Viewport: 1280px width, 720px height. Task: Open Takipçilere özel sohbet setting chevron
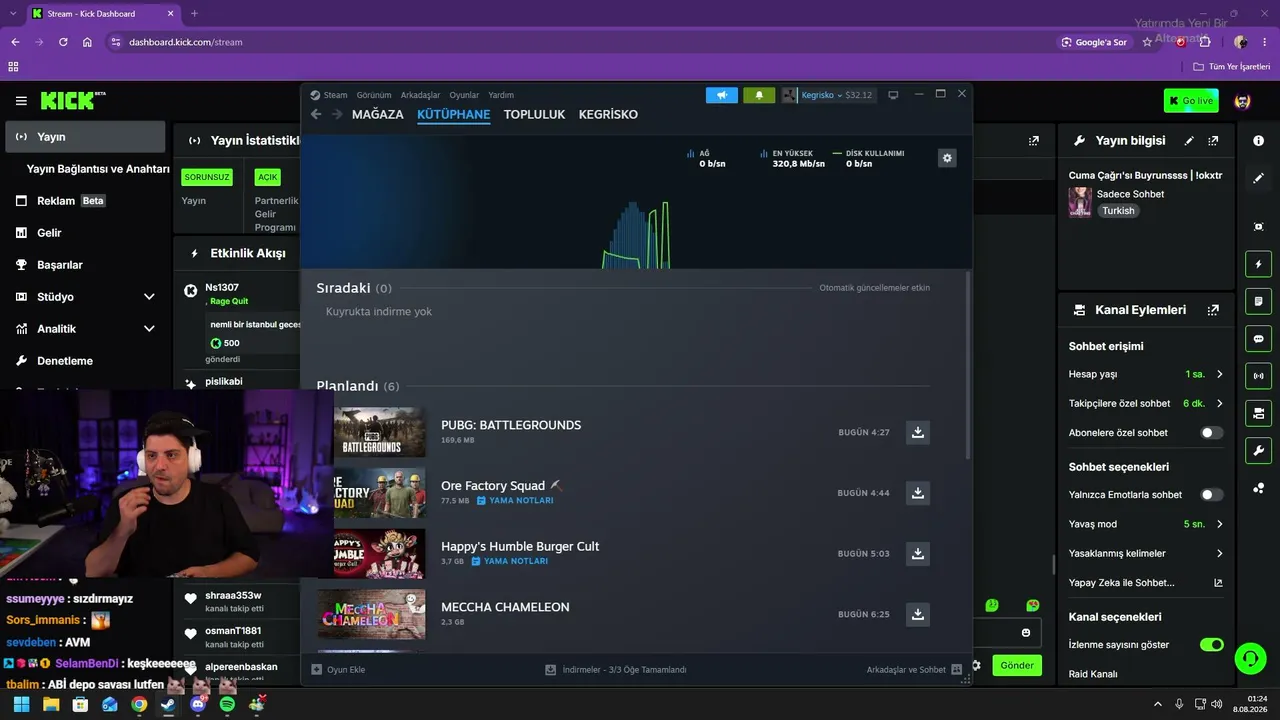tap(1219, 404)
